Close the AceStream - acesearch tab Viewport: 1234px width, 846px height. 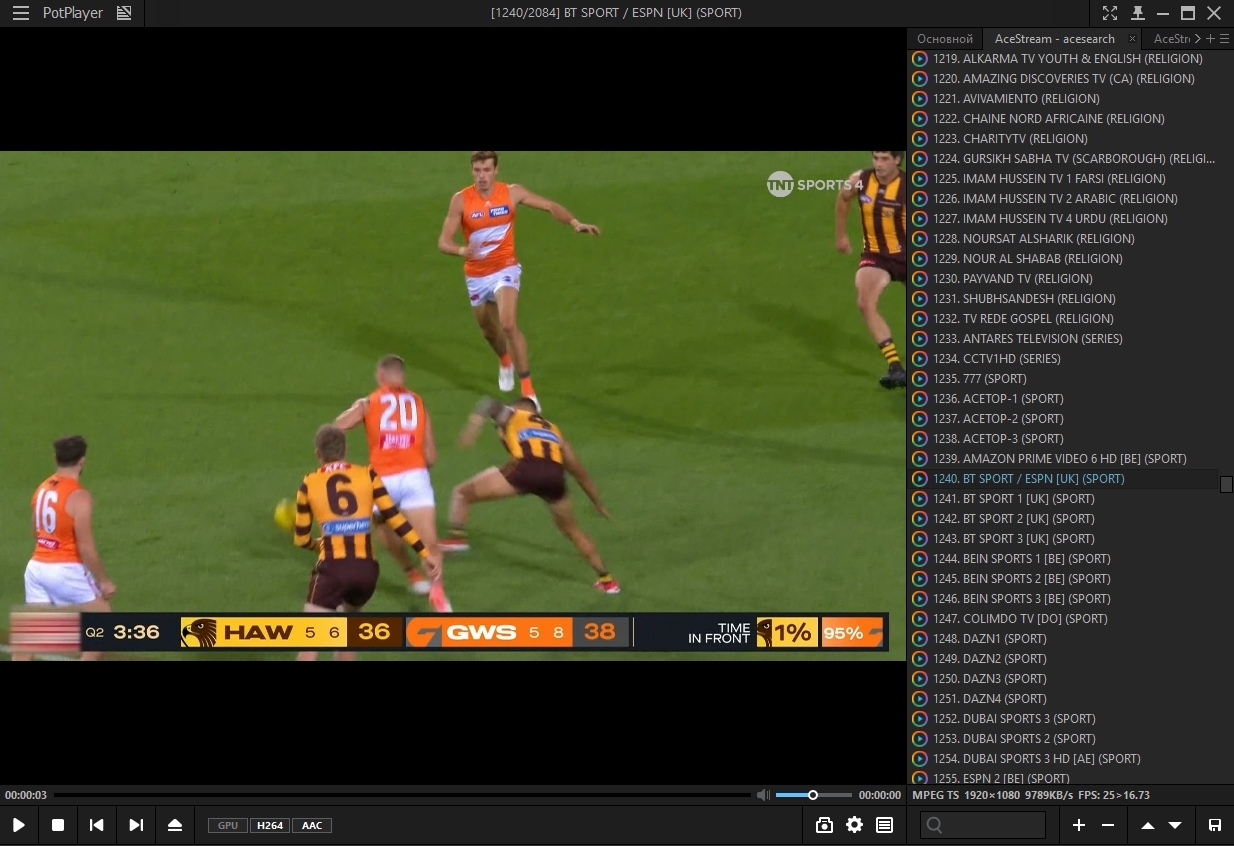click(x=1132, y=39)
